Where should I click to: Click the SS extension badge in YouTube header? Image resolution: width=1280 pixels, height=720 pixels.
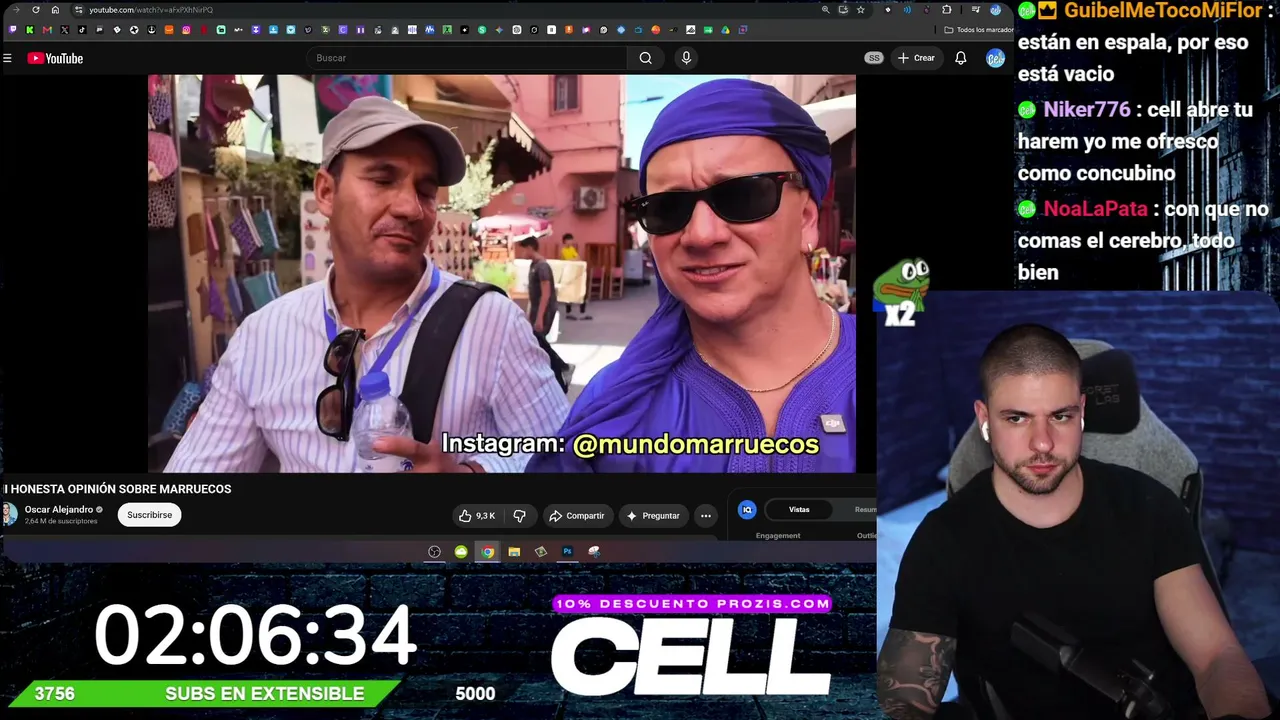coord(874,58)
